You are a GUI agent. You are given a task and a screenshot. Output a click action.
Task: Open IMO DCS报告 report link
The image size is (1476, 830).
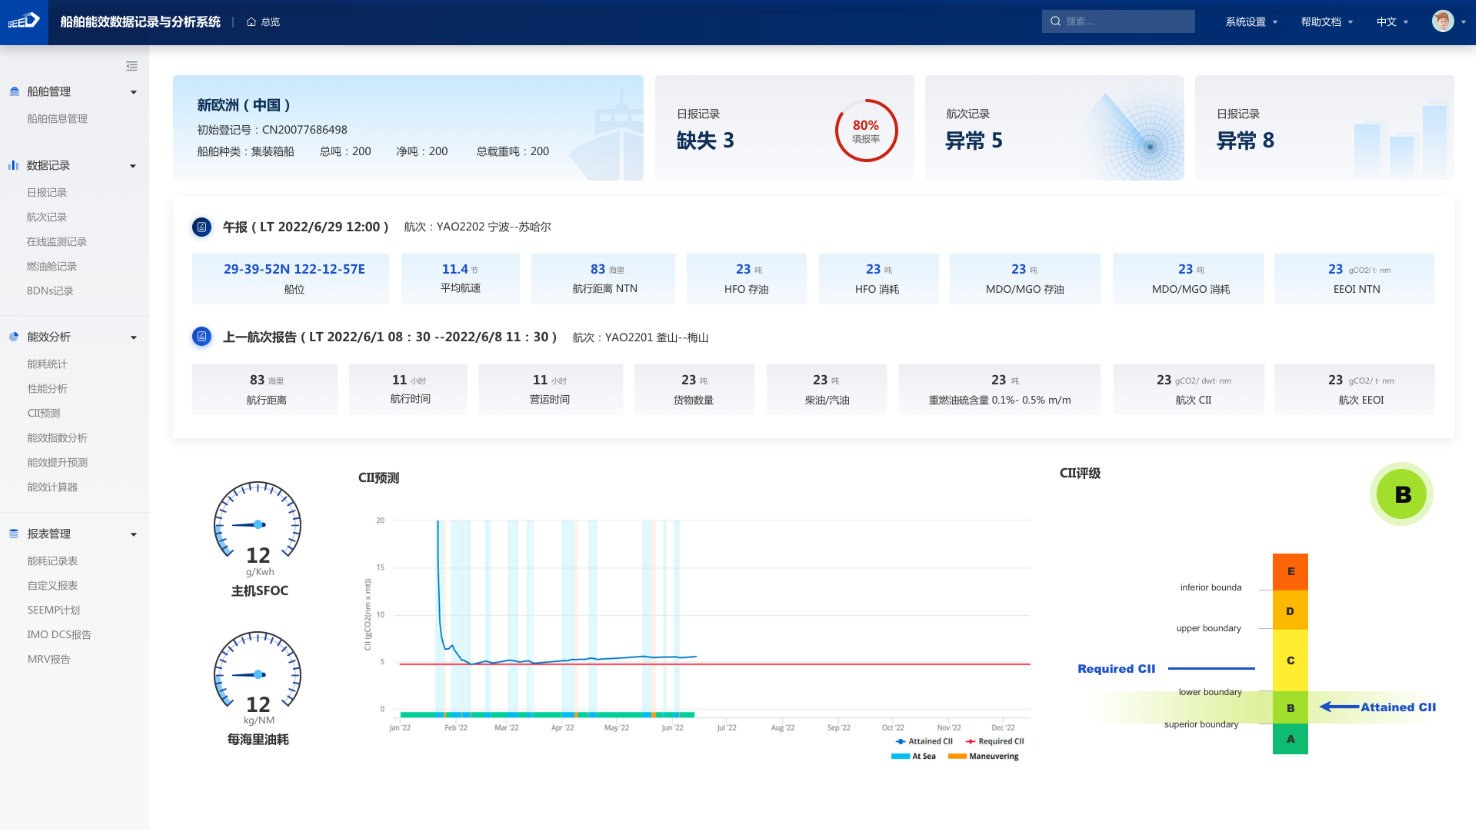(x=59, y=635)
